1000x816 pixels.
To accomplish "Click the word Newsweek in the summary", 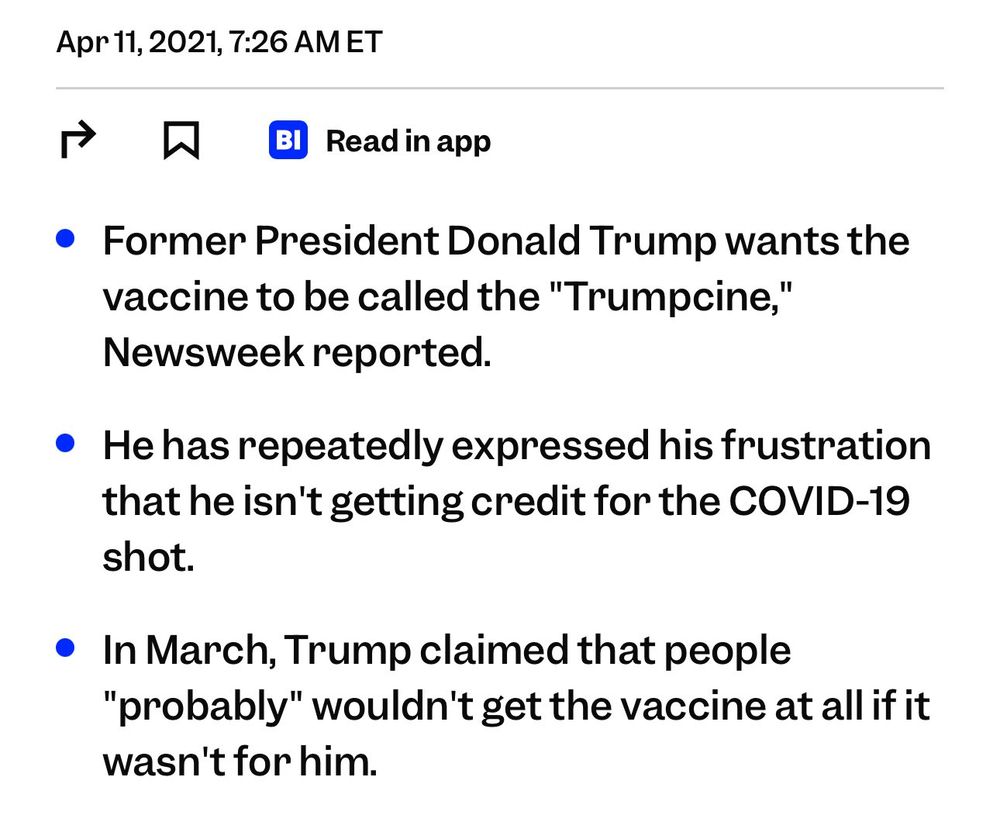I will pyautogui.click(x=203, y=352).
